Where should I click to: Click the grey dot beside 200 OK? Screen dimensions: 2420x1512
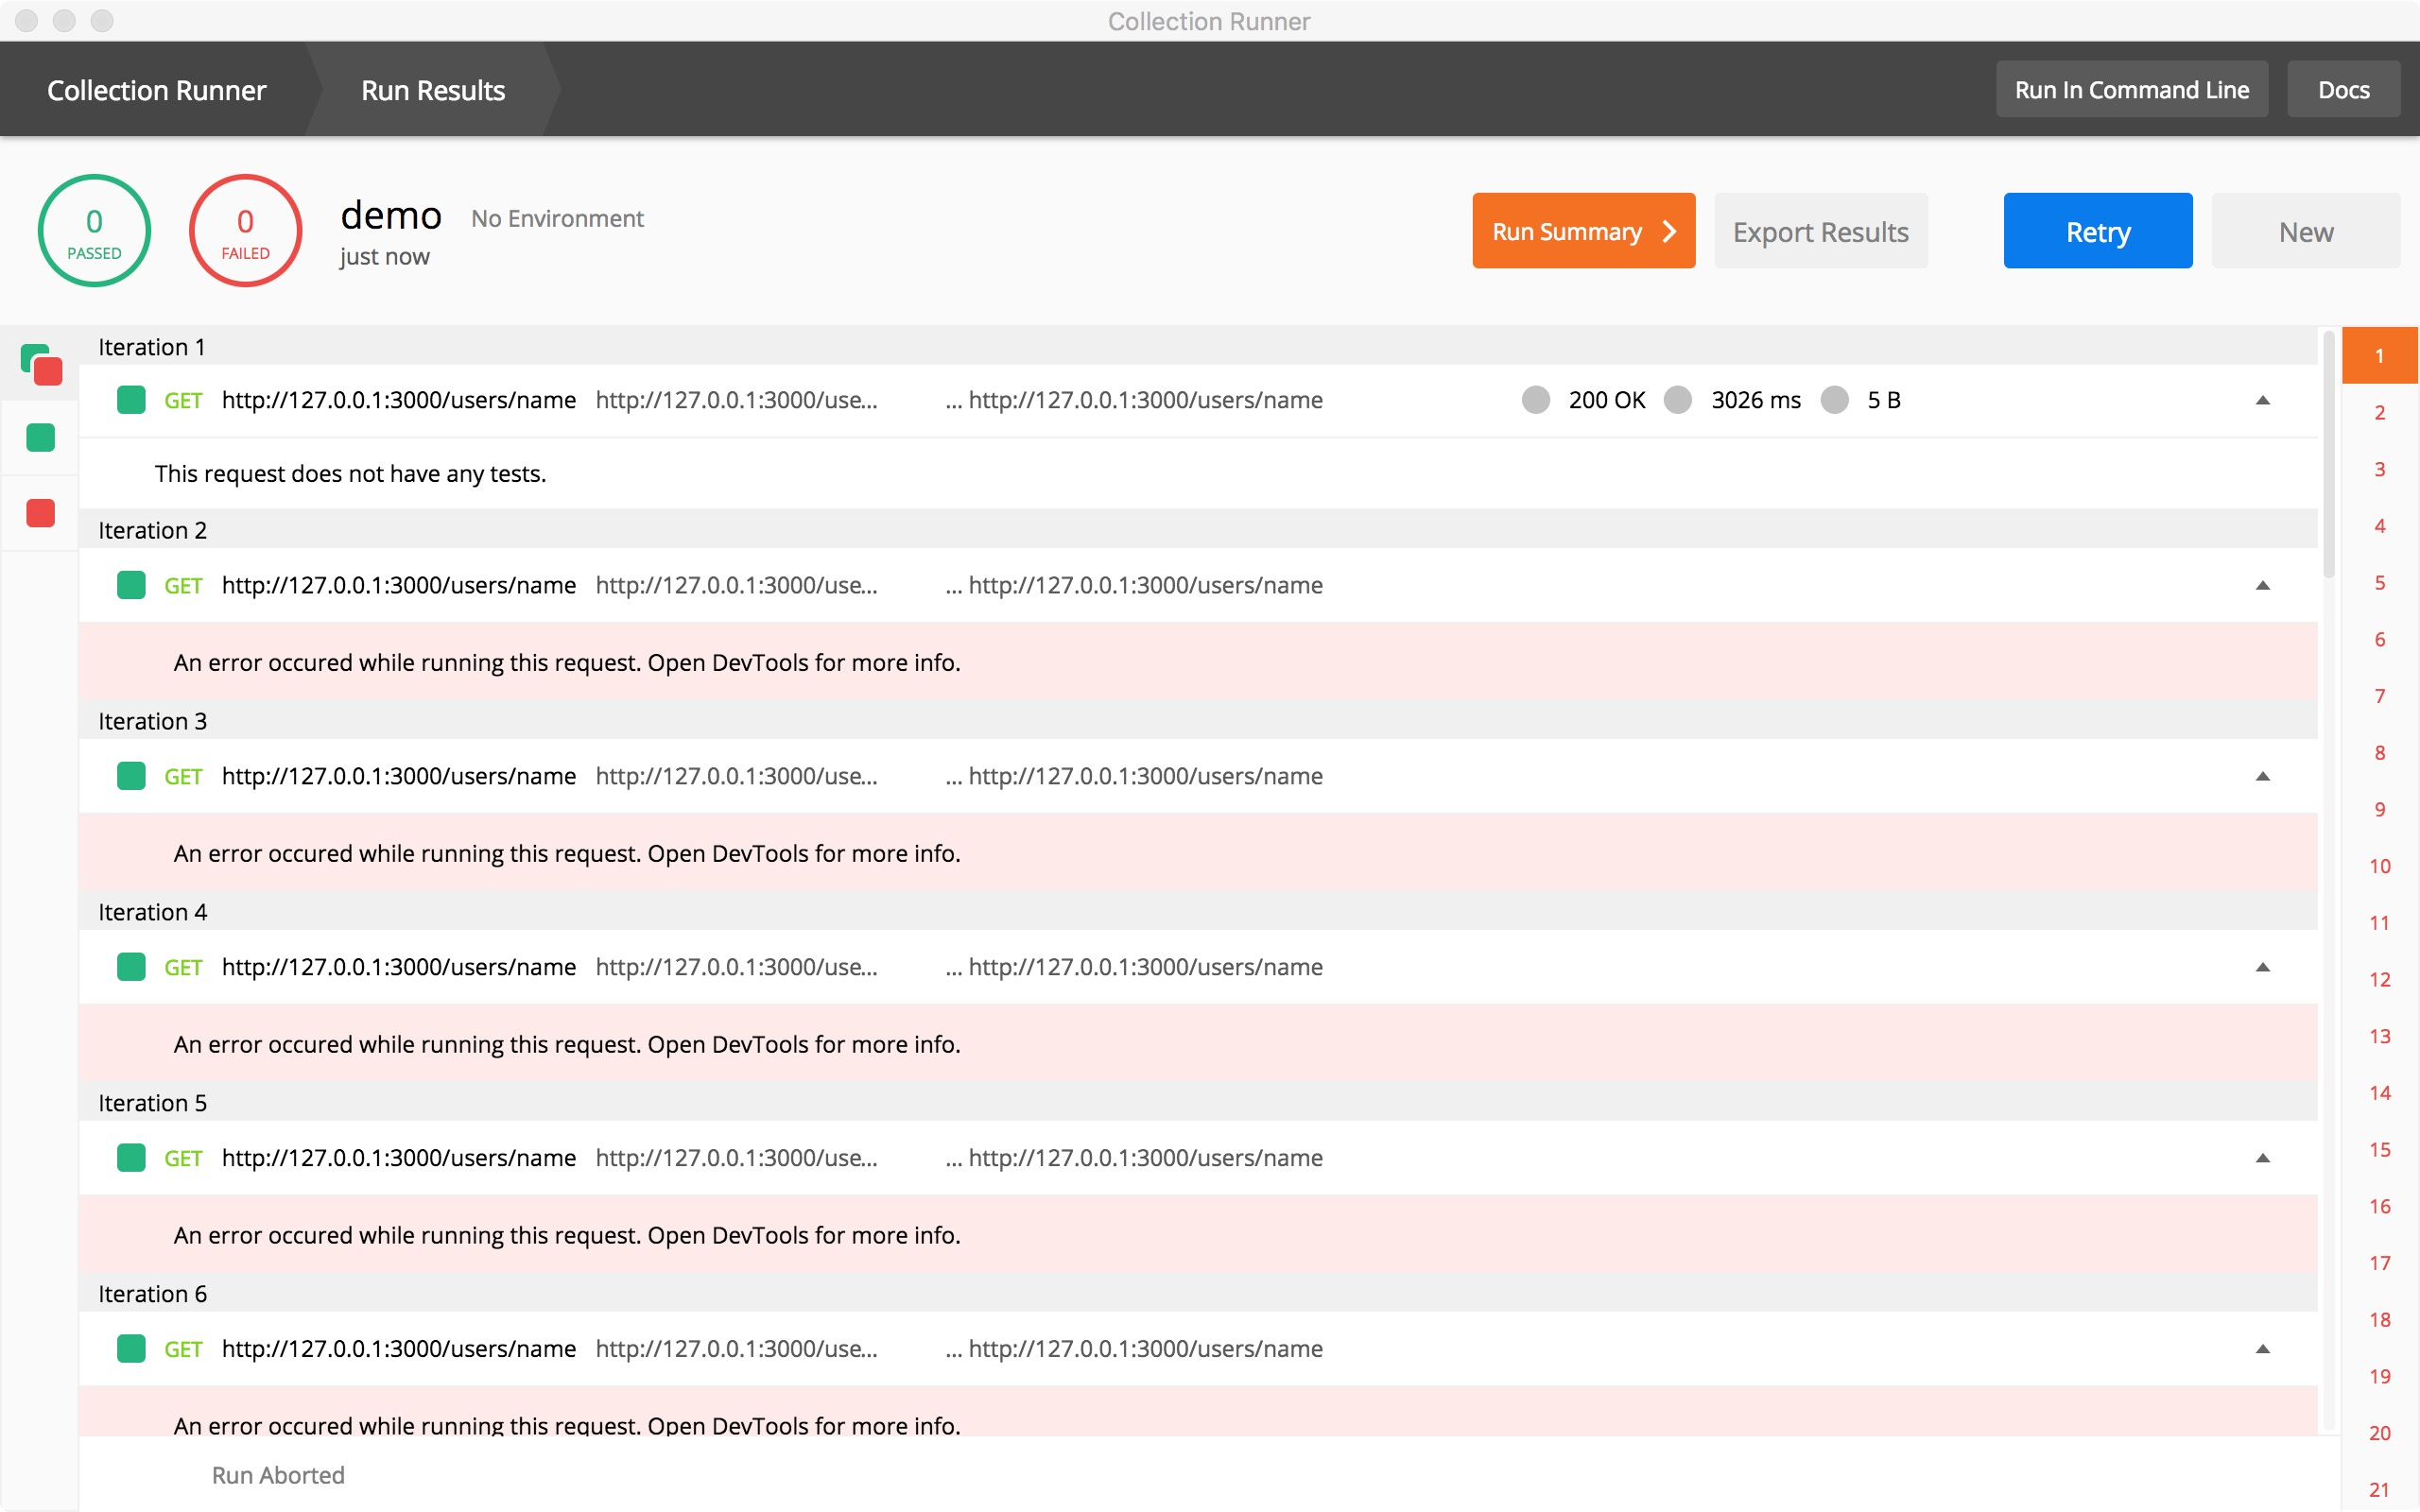coord(1535,400)
